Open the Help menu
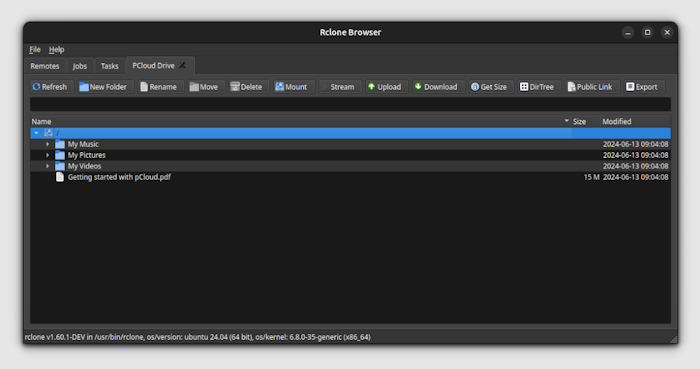Screen dimensions: 700x369 [x=56, y=50]
